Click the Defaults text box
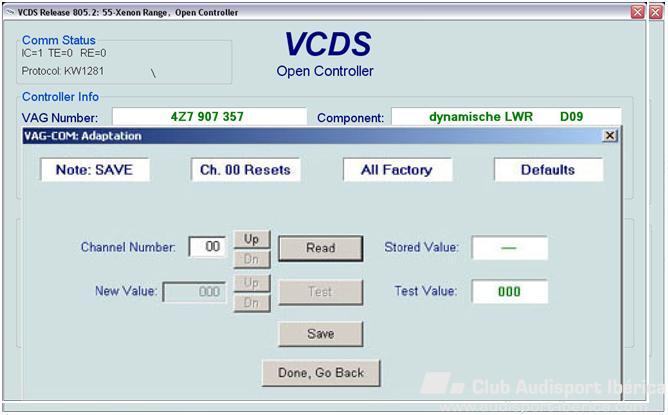 548,170
